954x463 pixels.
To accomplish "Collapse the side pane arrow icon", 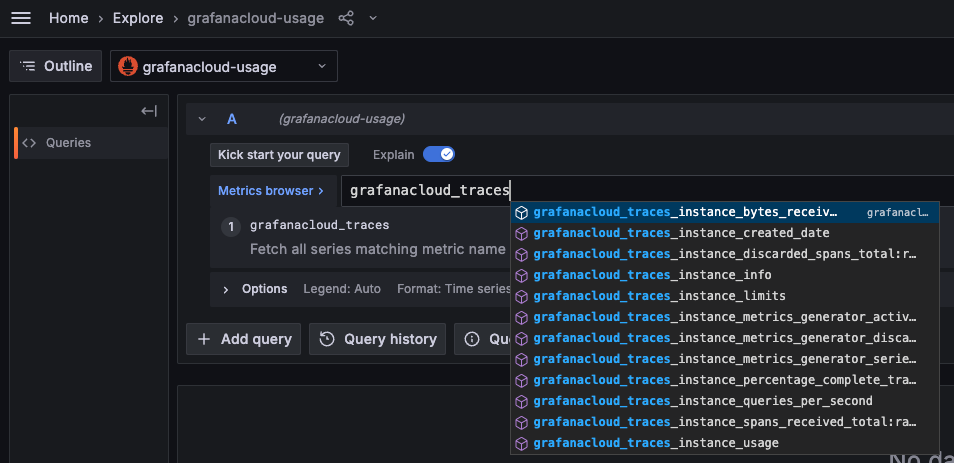I will coord(149,111).
